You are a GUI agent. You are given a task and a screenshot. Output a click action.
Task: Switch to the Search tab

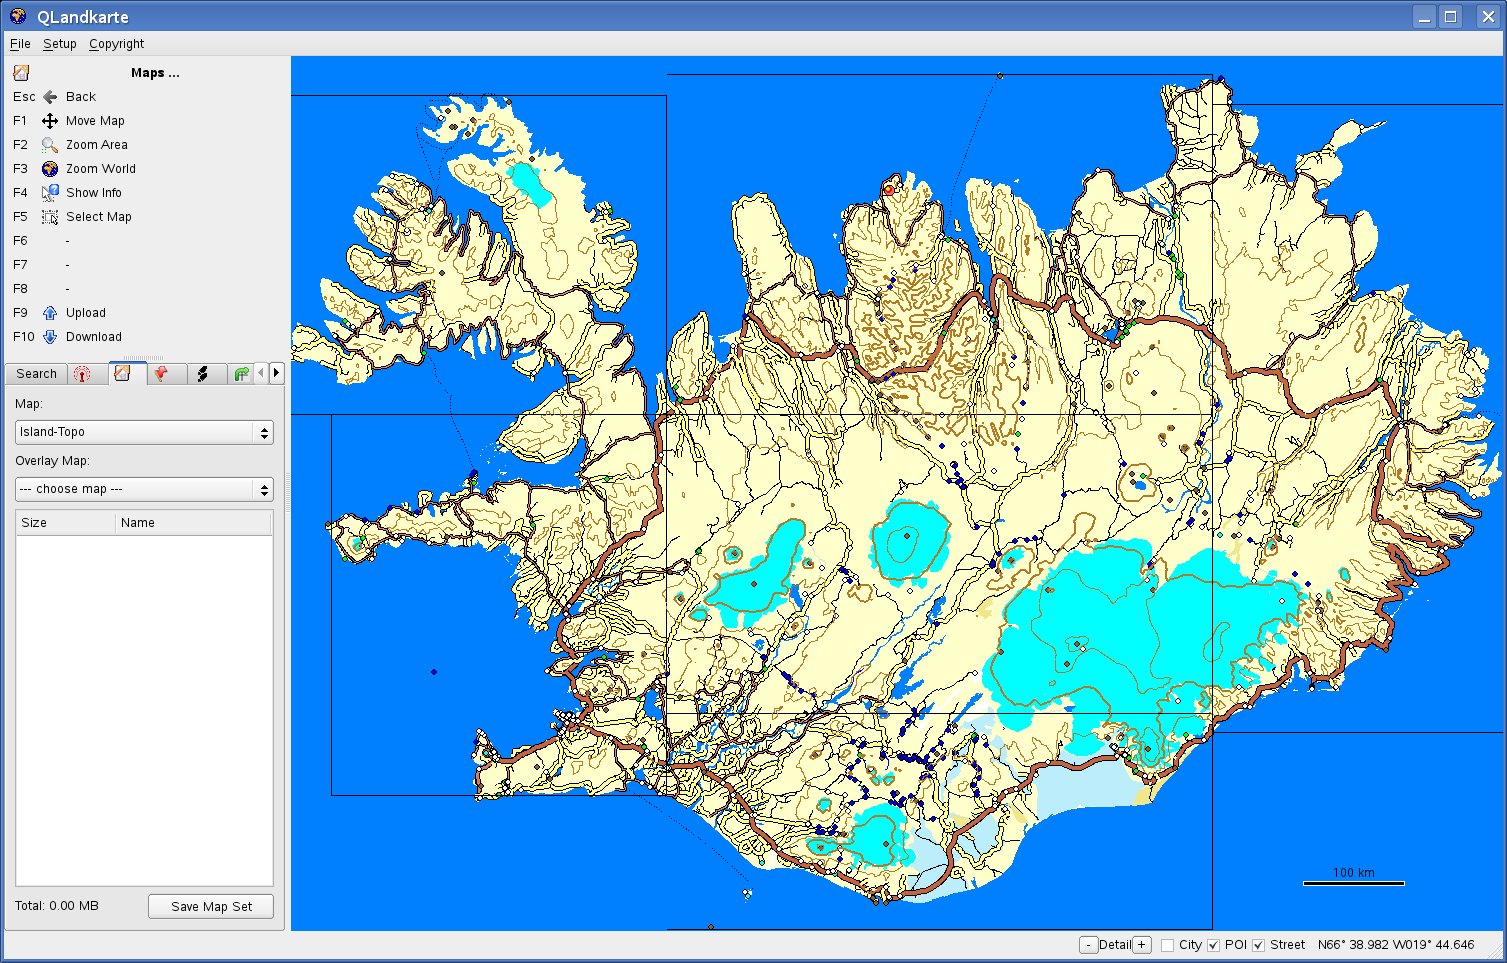[x=36, y=374]
